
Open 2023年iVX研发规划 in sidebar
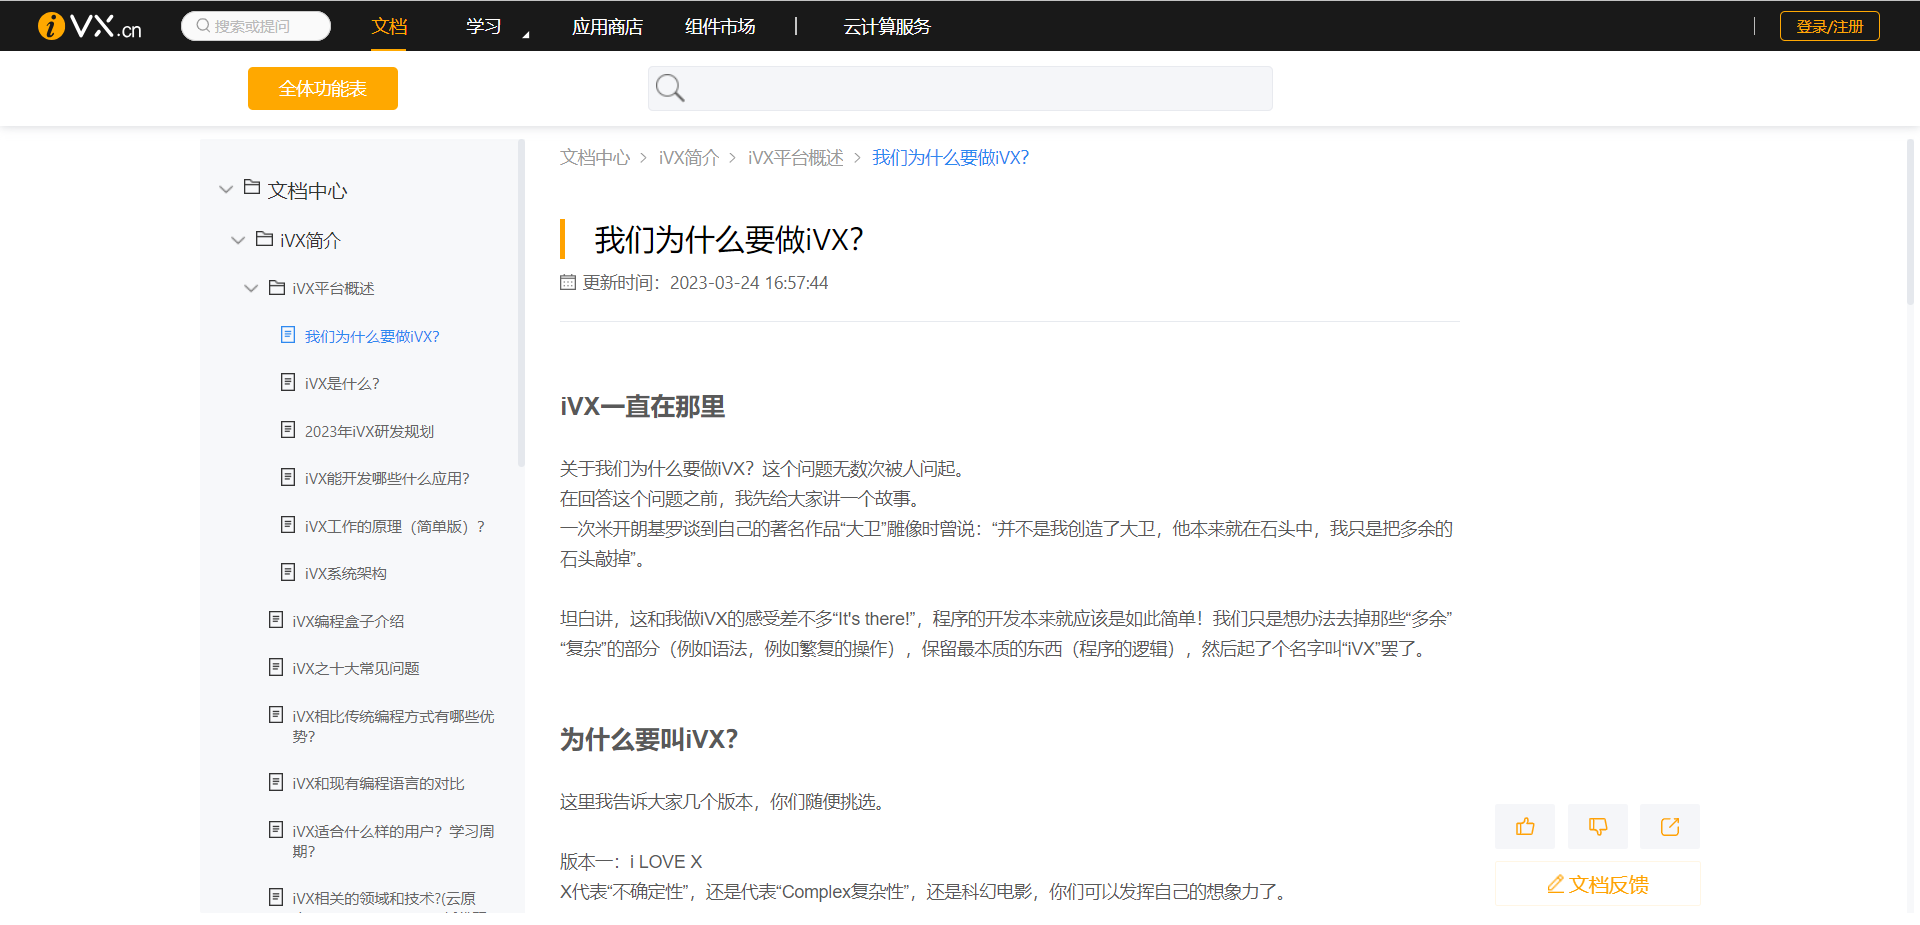pos(369,431)
